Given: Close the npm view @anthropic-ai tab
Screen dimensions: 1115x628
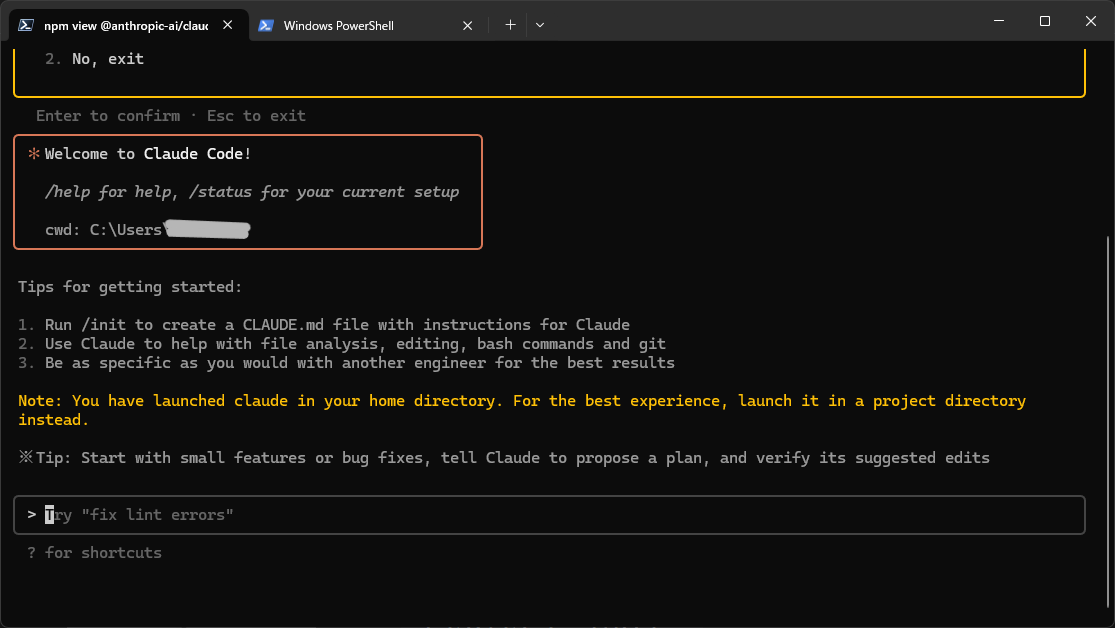Looking at the screenshot, I should (228, 25).
